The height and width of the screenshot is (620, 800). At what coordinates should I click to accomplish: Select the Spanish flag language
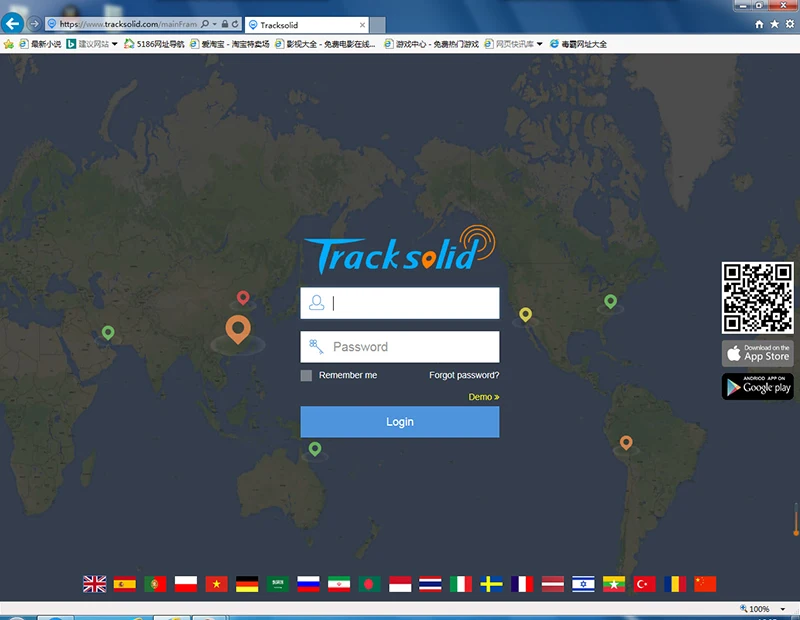pyautogui.click(x=125, y=584)
